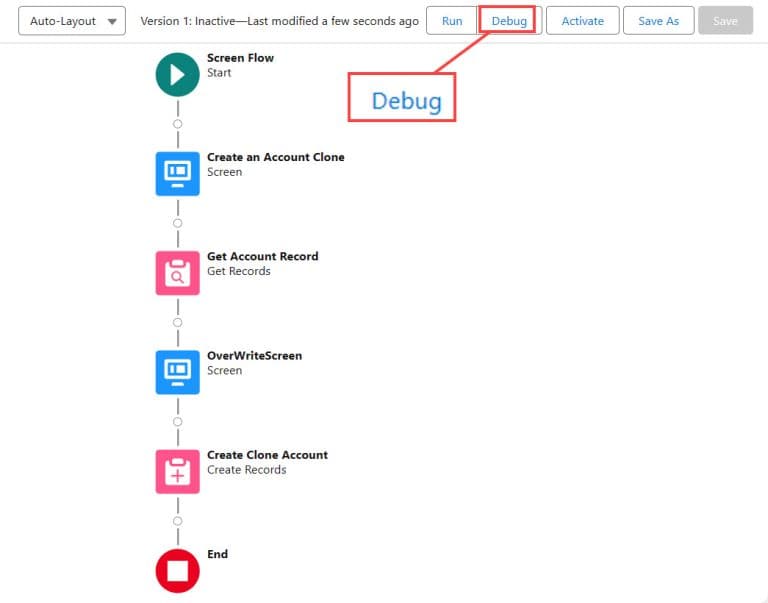This screenshot has width=768, height=603.
Task: Open the Auto-Layout dropdown
Action: (72, 21)
